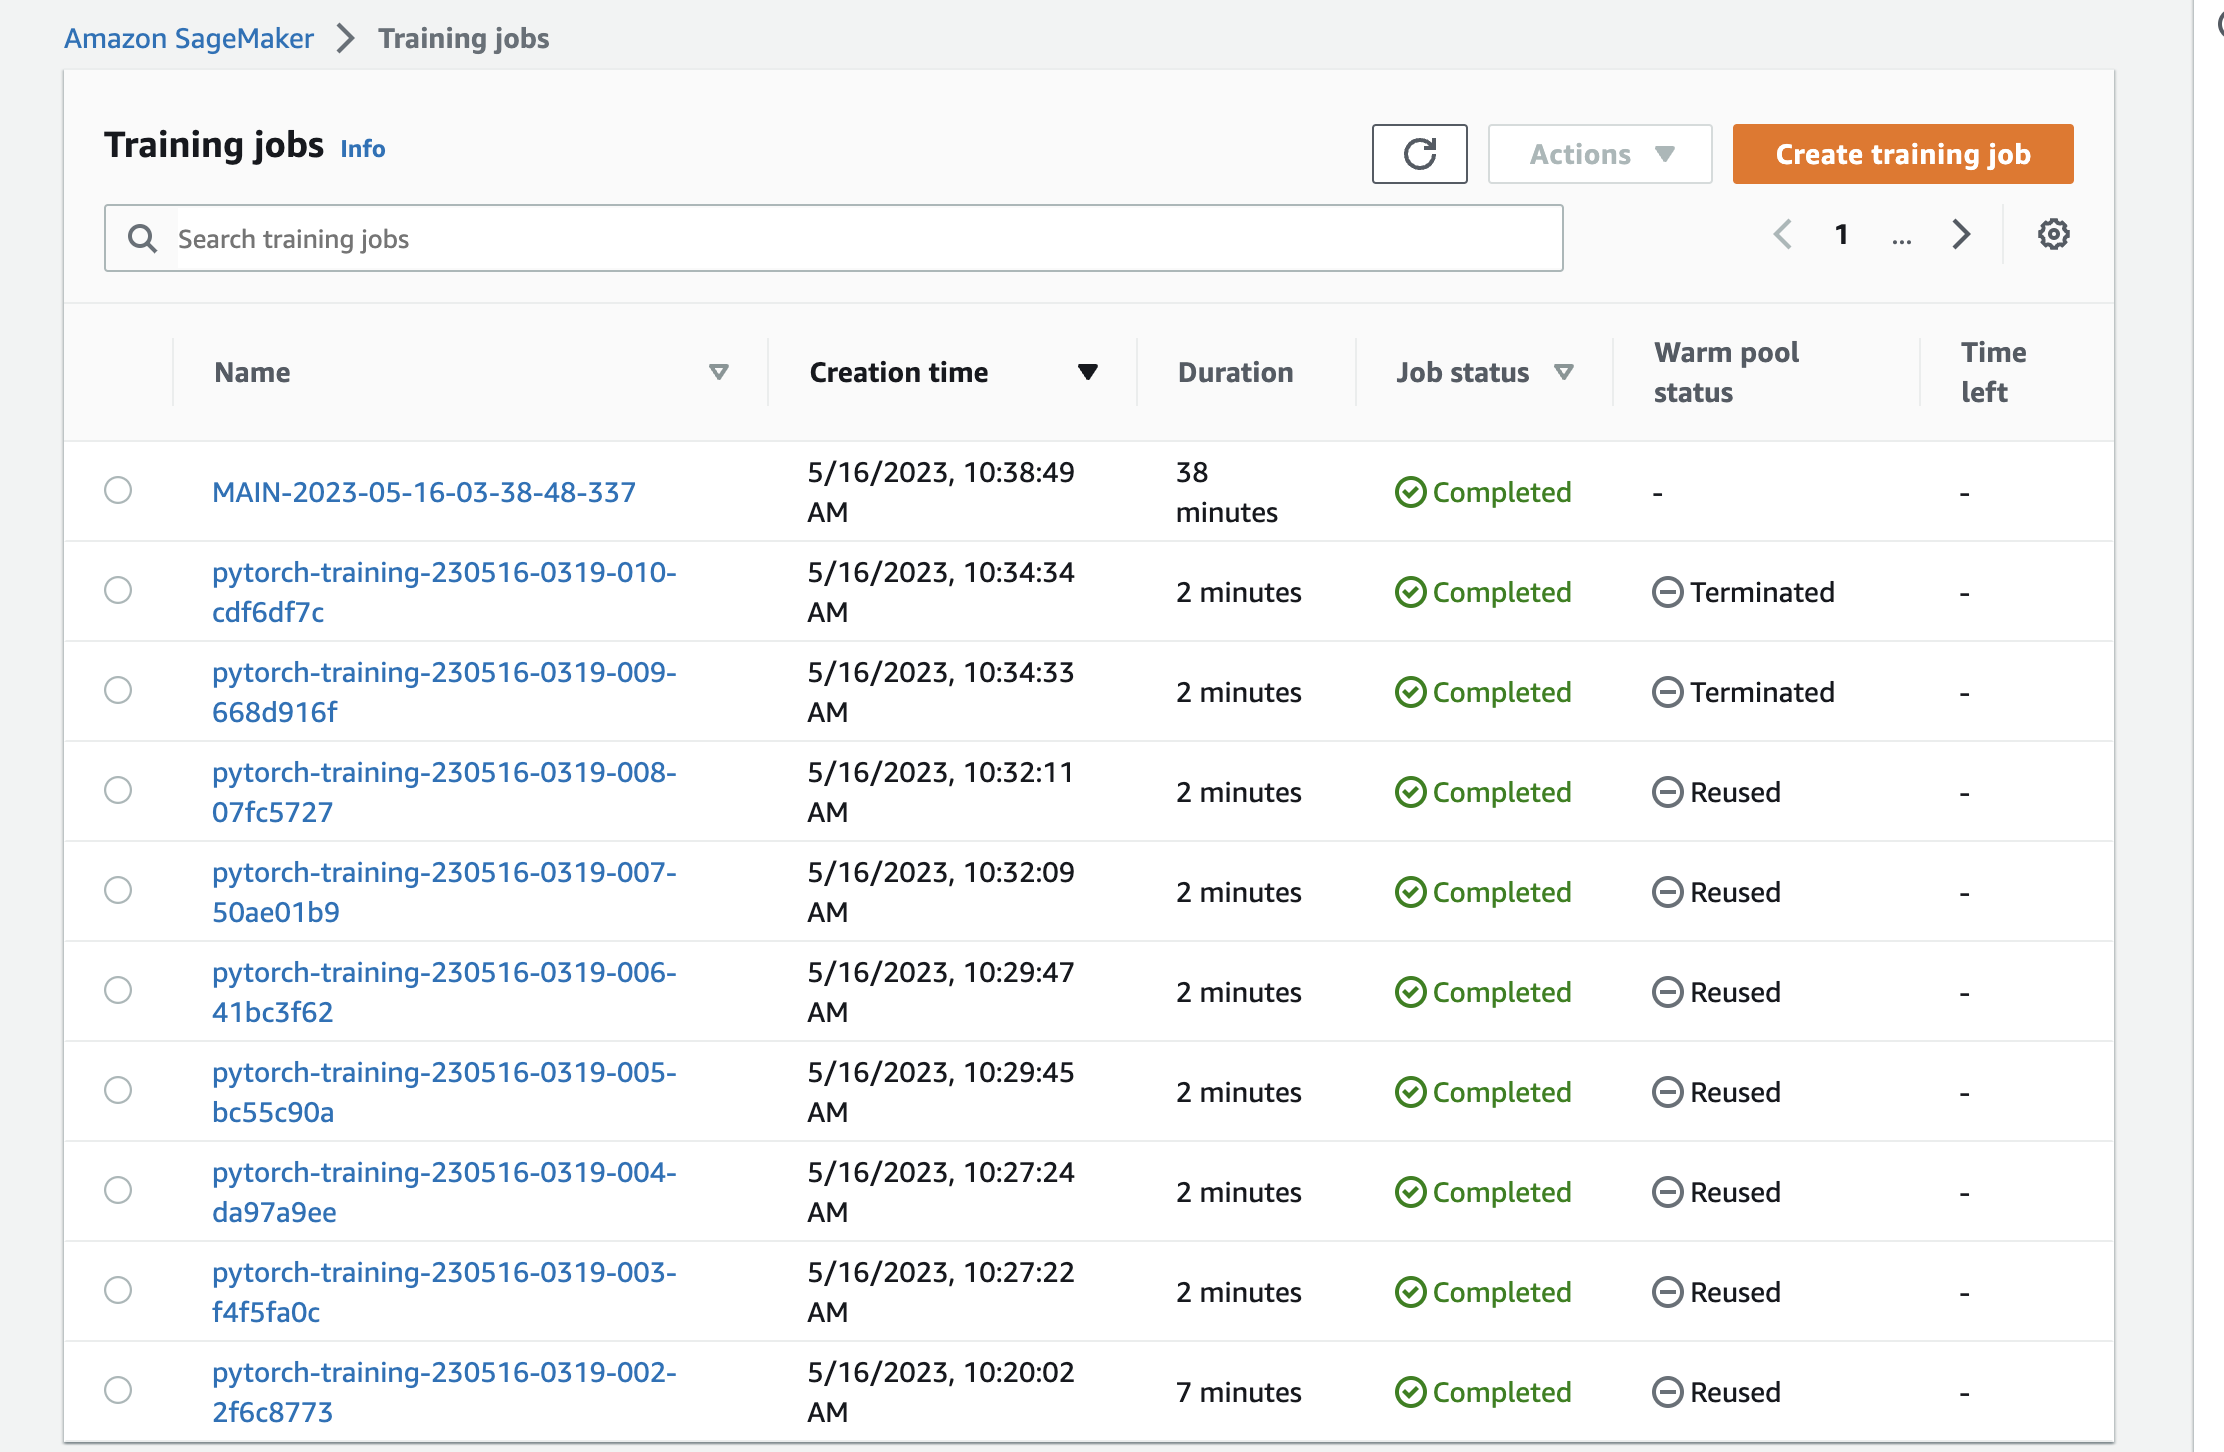
Task: Sort by Name column arrow
Action: coord(718,372)
